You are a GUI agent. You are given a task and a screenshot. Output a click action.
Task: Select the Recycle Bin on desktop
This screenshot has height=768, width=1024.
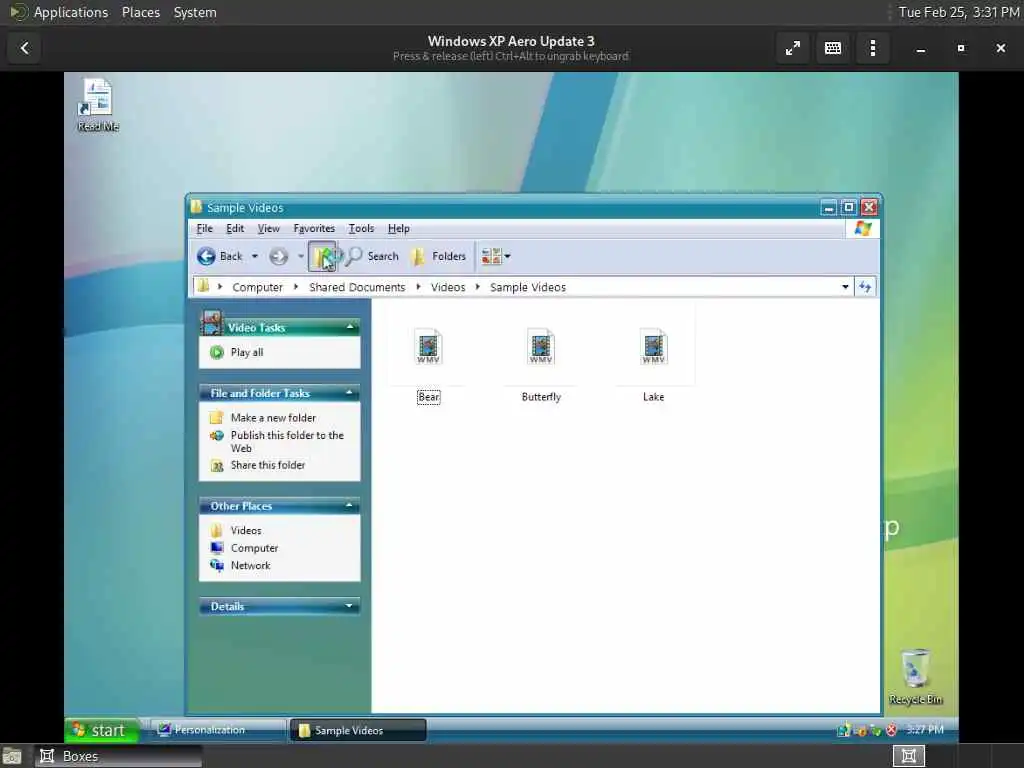coord(916,677)
